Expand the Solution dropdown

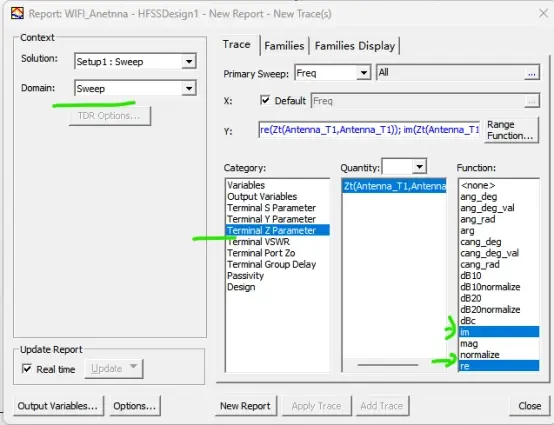click(x=189, y=62)
